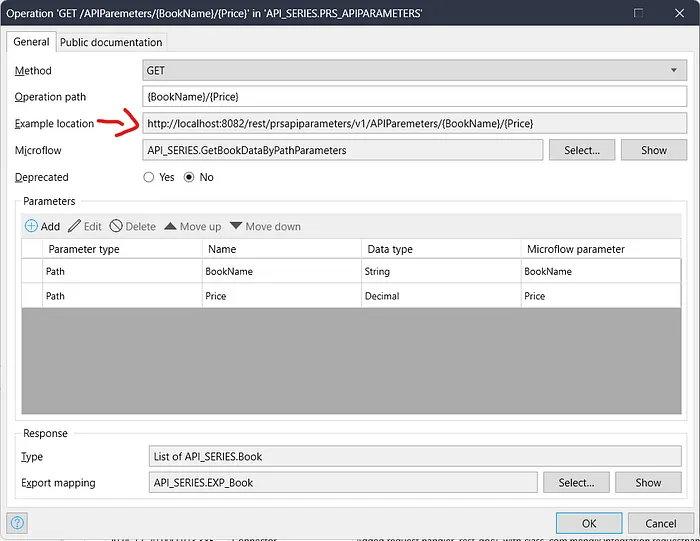Click Show button beside Microflow field
700x541 pixels.
653,150
